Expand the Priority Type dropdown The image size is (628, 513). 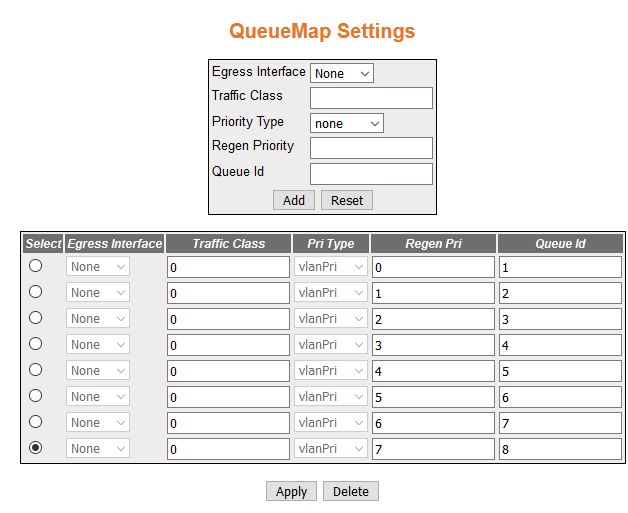pos(346,123)
